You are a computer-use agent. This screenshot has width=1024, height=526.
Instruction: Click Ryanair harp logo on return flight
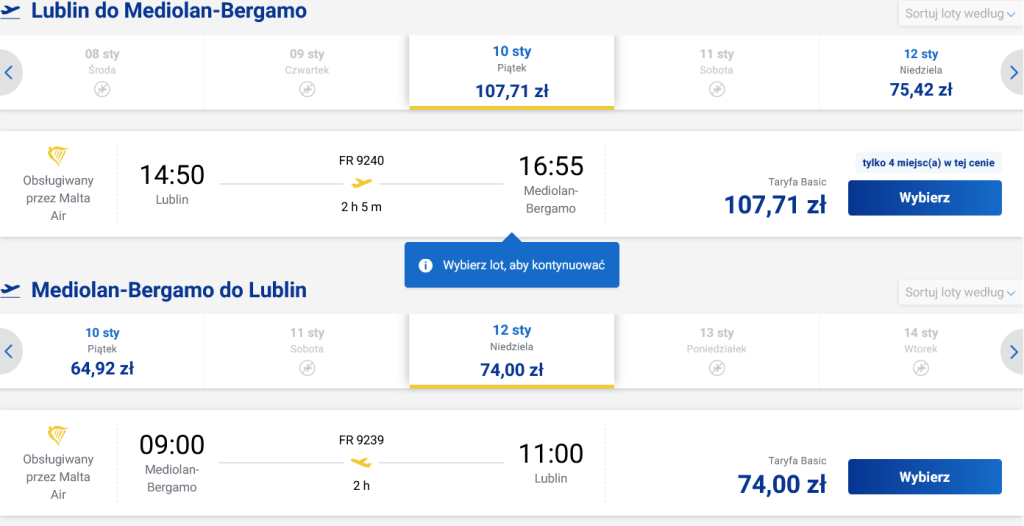58,436
